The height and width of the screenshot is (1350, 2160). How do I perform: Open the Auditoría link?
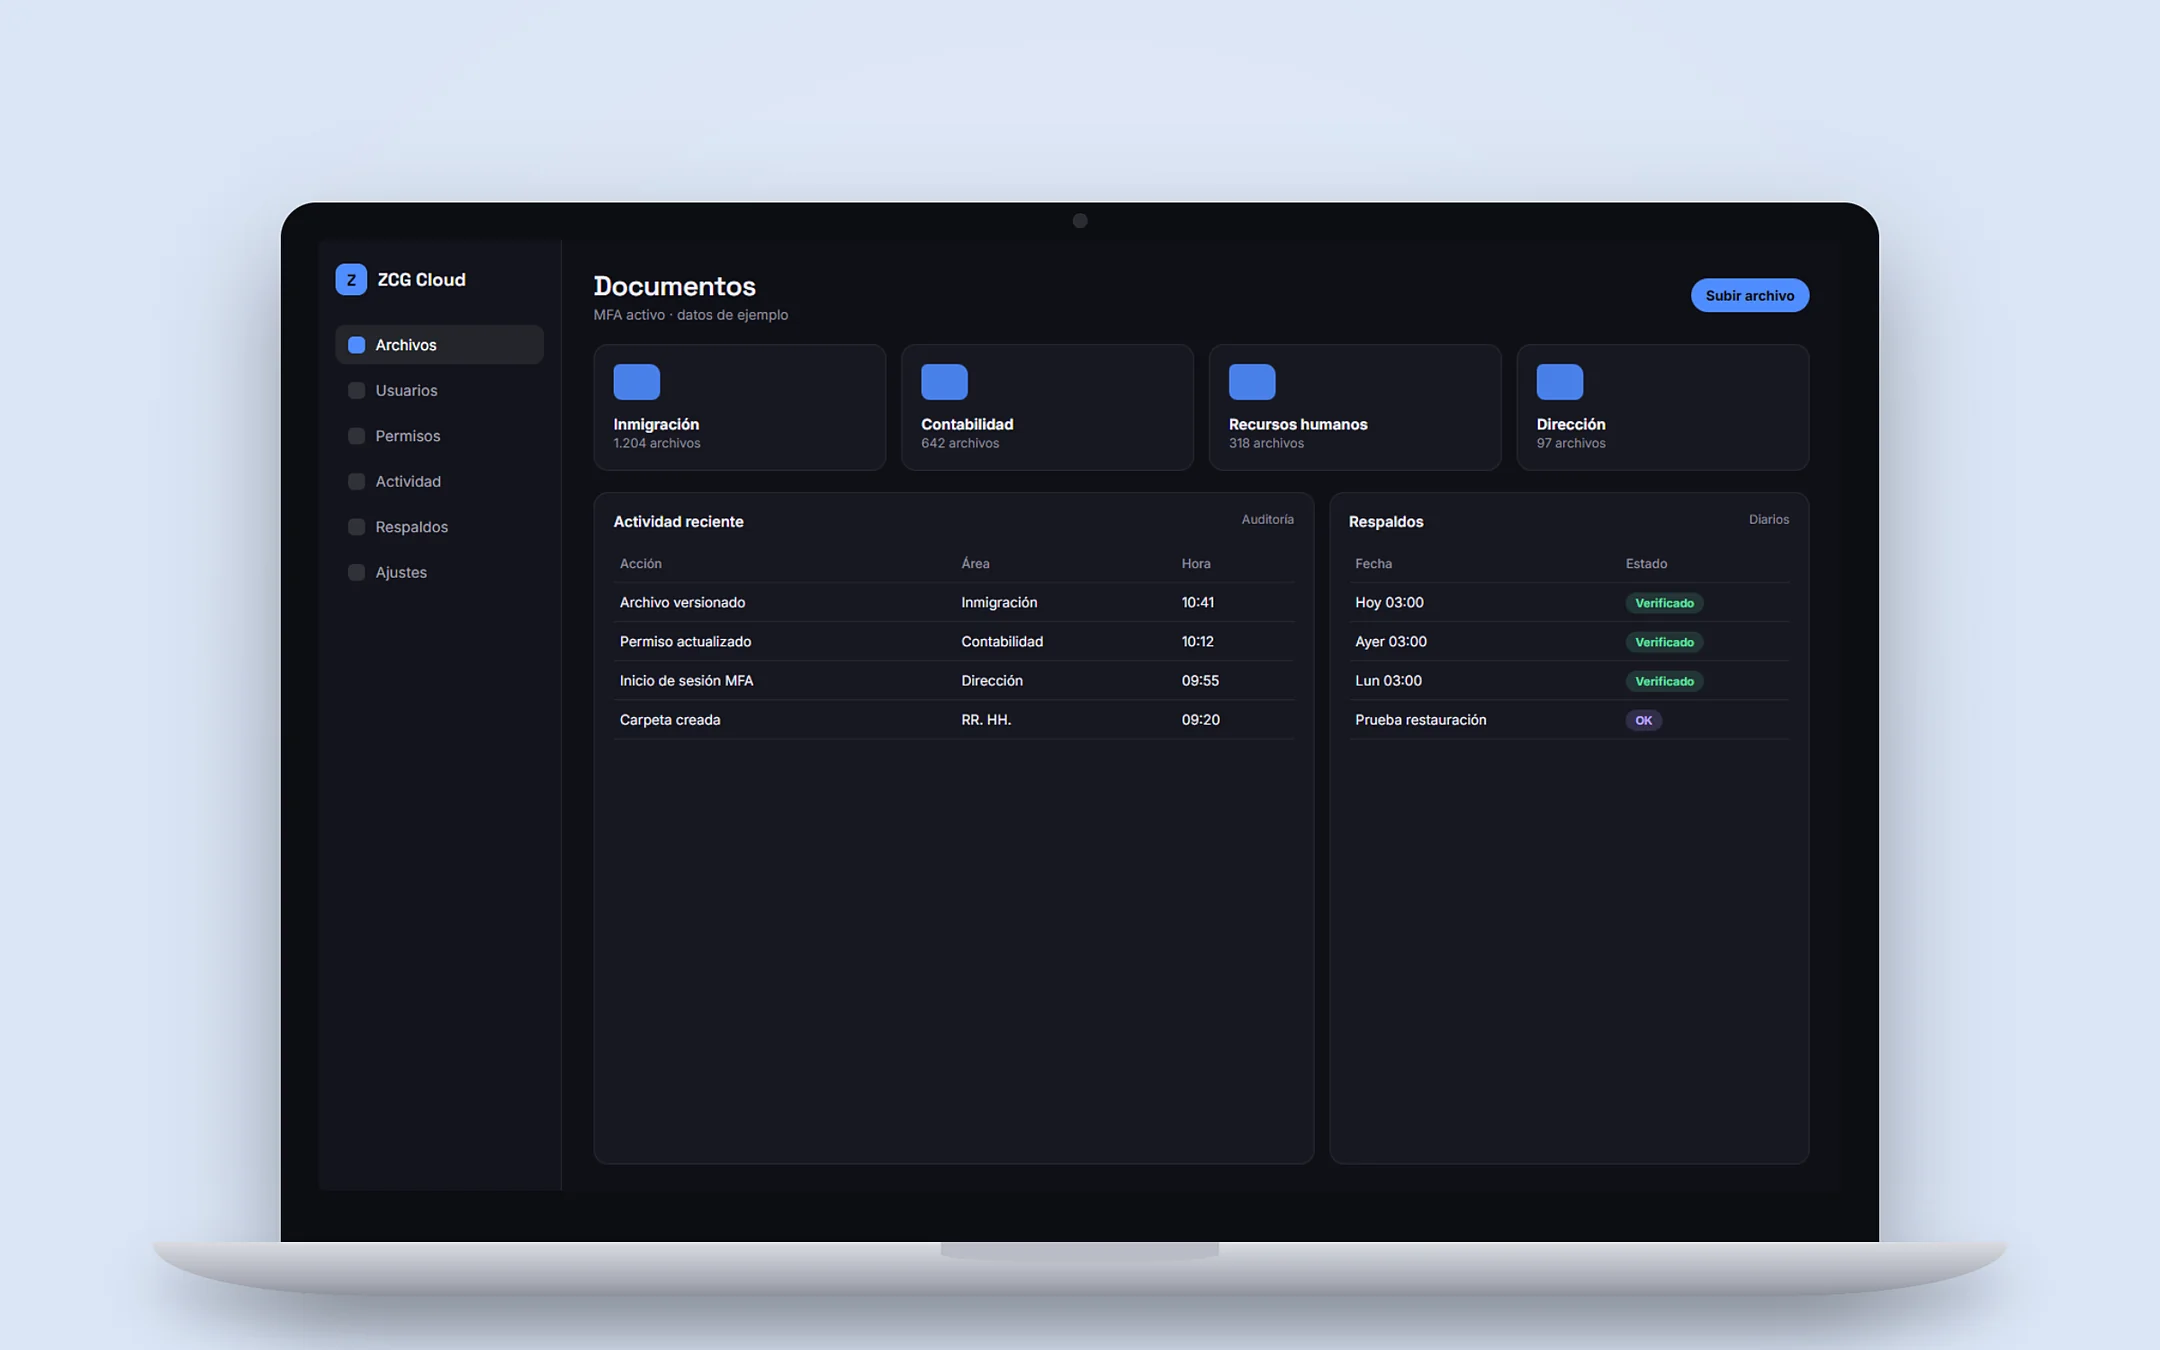(1267, 519)
